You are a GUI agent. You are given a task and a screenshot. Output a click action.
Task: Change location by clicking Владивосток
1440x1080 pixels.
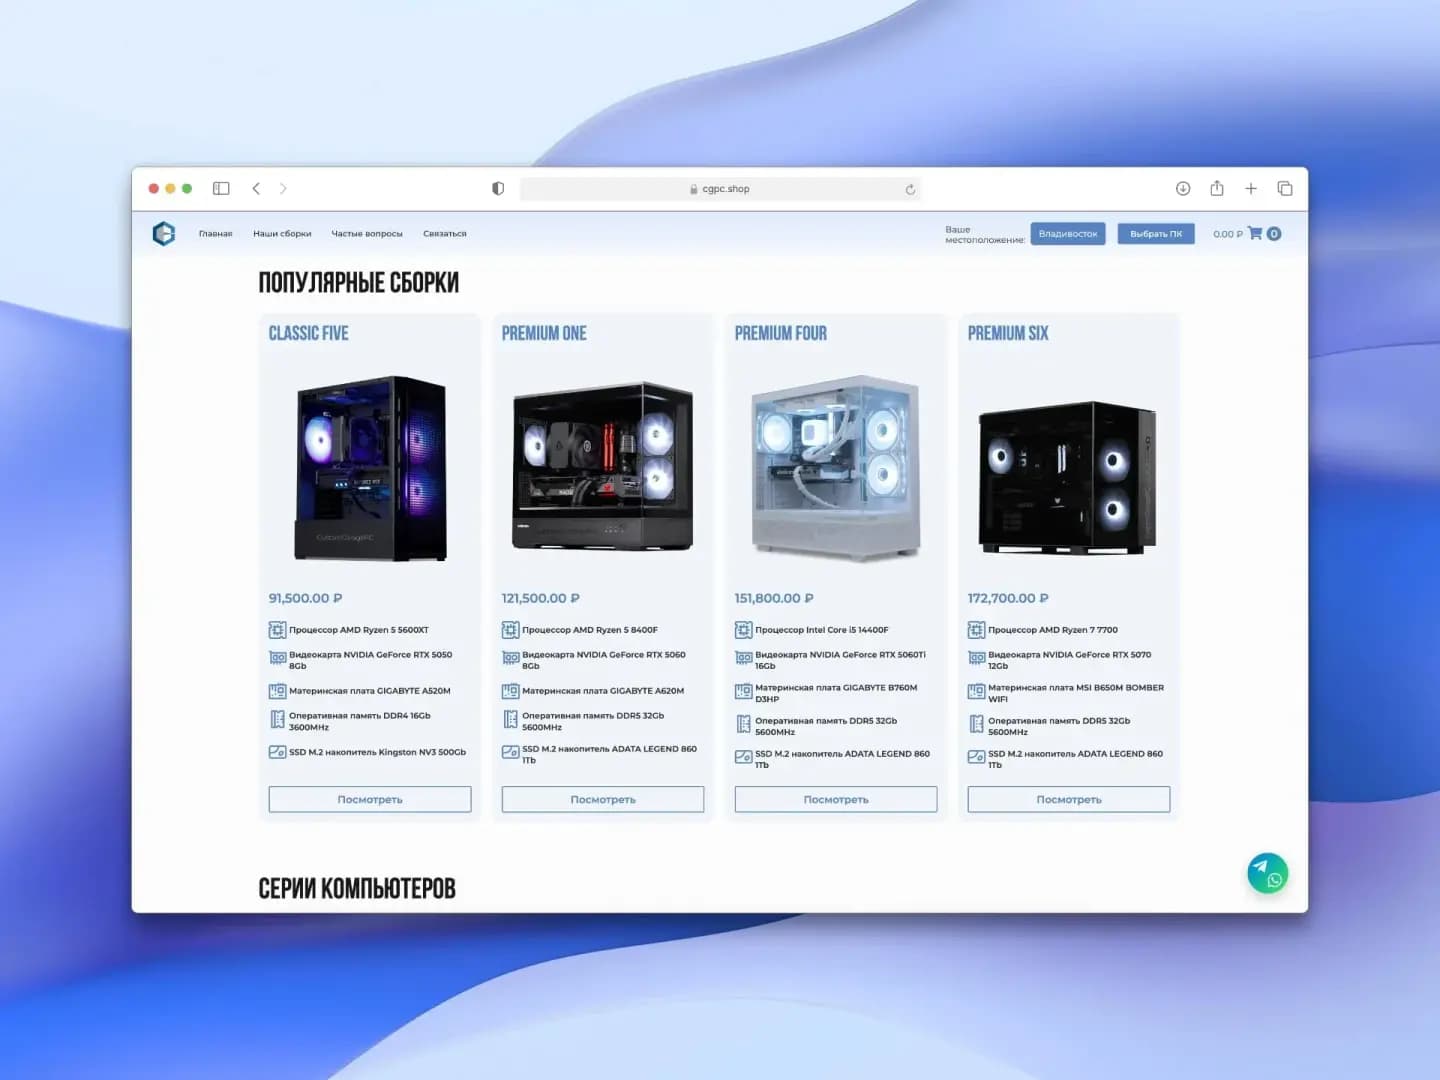click(1067, 233)
